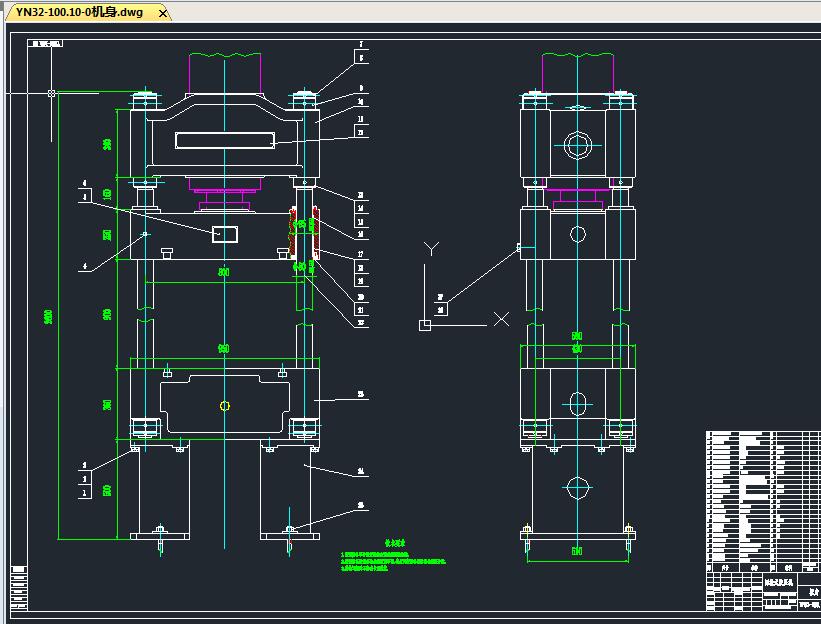This screenshot has height=624, width=821.
Task: Select the green technical requirements heading text
Action: pyautogui.click(x=395, y=544)
